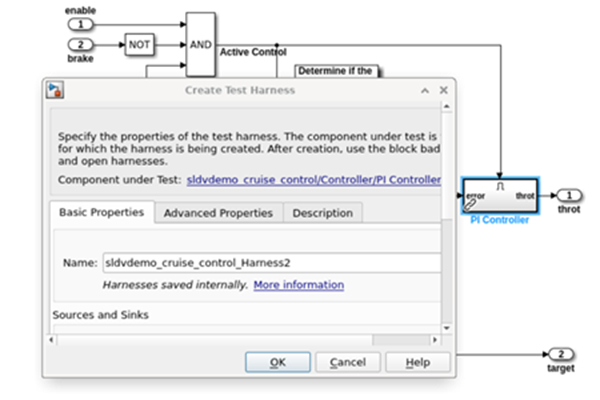600x400 pixels.
Task: Click into the harness Name field
Action: point(270,263)
